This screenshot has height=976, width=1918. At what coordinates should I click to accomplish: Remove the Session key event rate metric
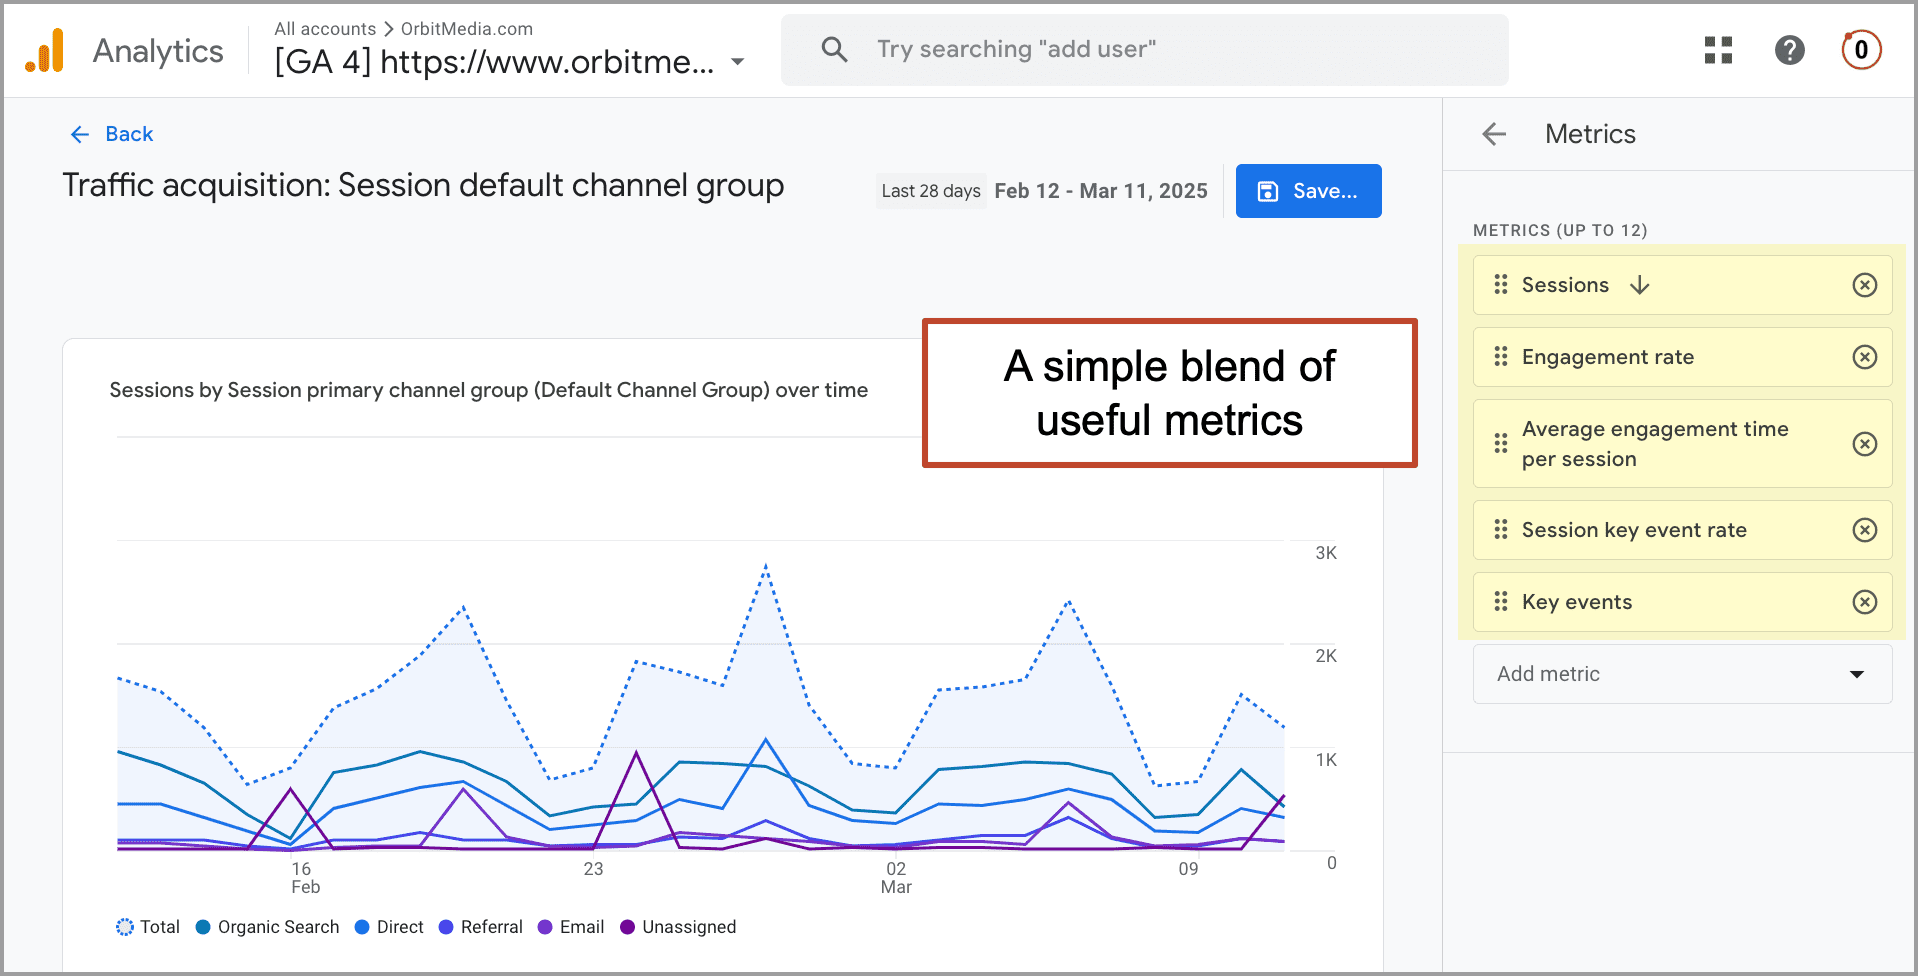pos(1864,530)
